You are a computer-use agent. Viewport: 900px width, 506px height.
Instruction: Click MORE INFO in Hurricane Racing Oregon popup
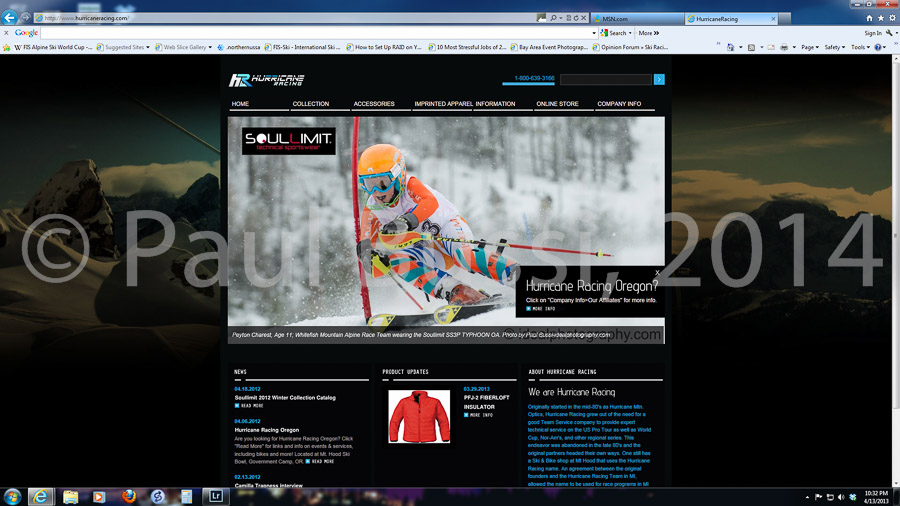540,309
